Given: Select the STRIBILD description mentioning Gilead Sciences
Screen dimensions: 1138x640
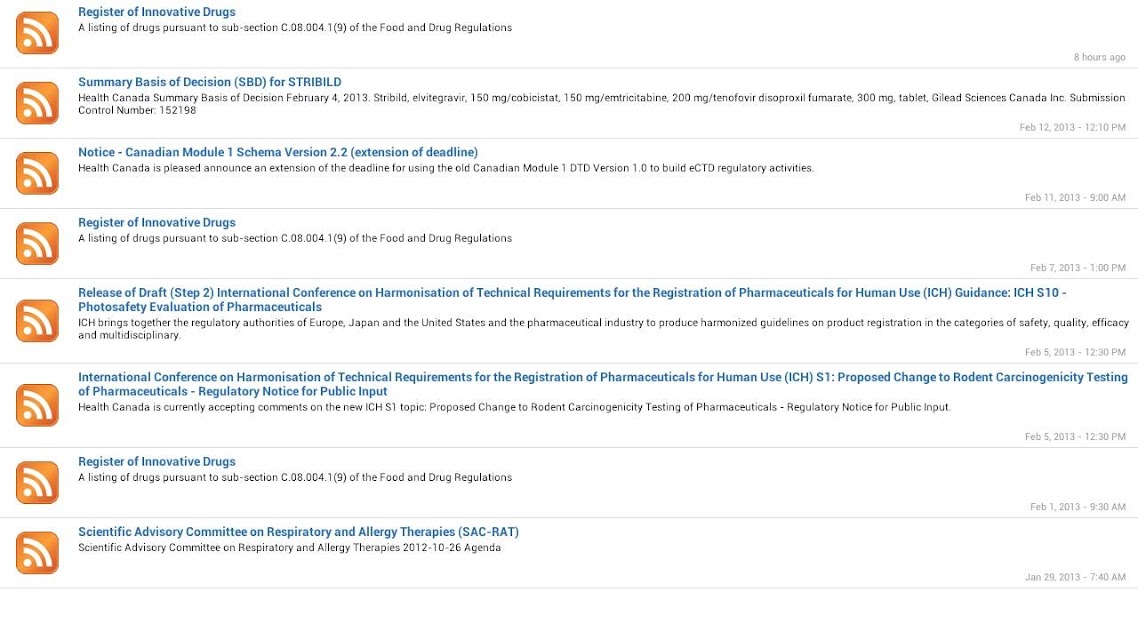Looking at the screenshot, I should click(x=602, y=104).
